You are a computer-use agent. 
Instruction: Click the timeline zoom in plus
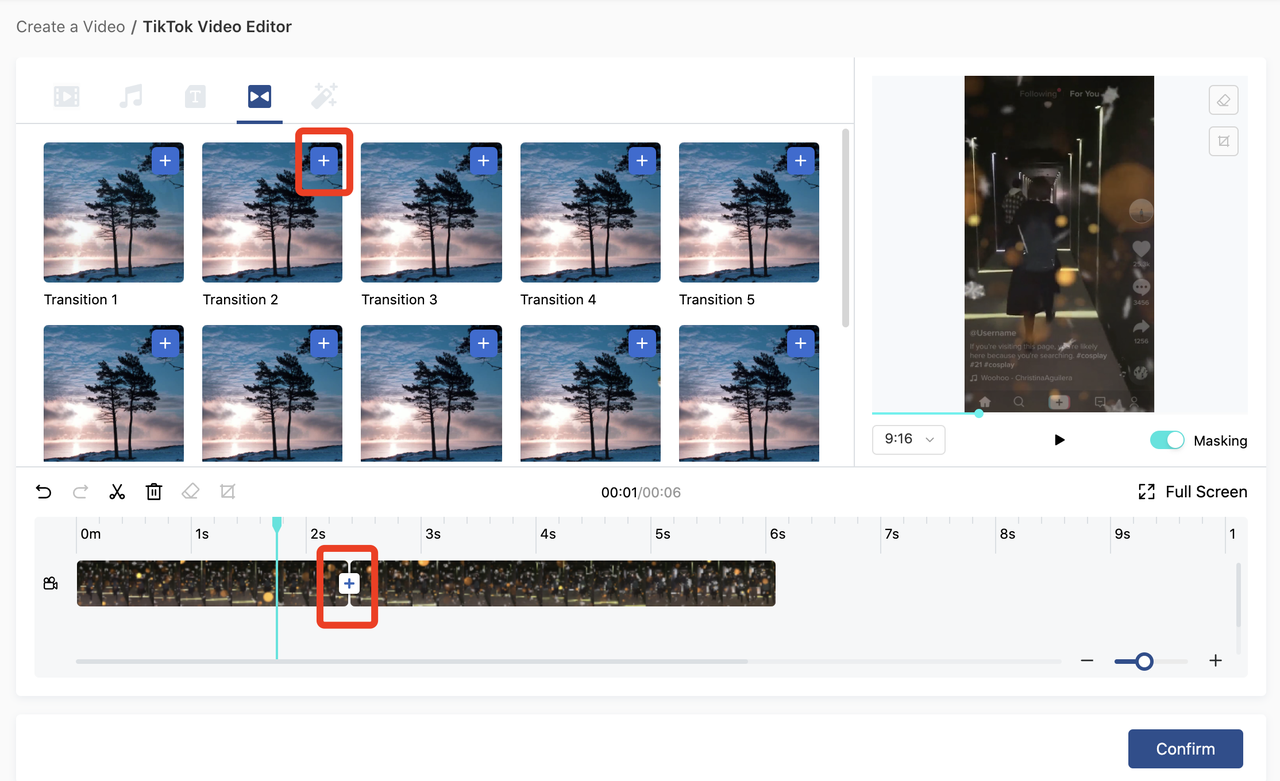(1216, 661)
